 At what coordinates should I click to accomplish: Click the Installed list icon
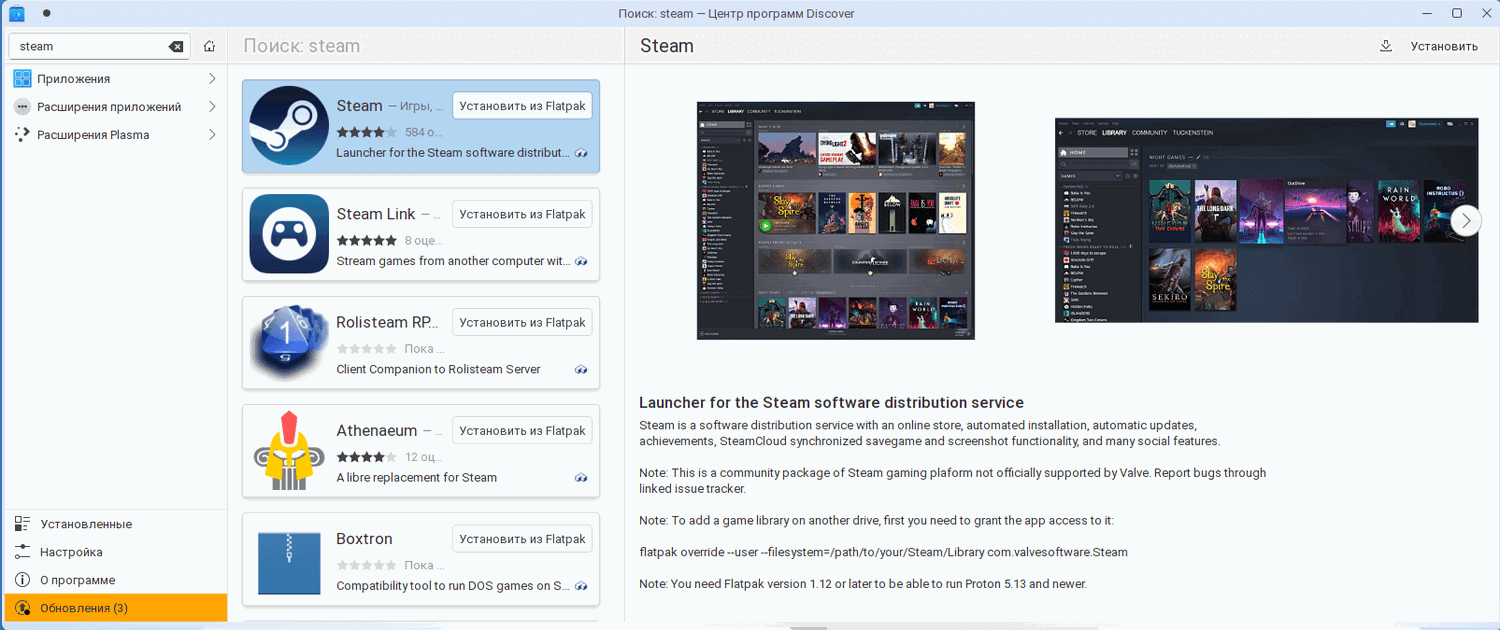tap(22, 524)
